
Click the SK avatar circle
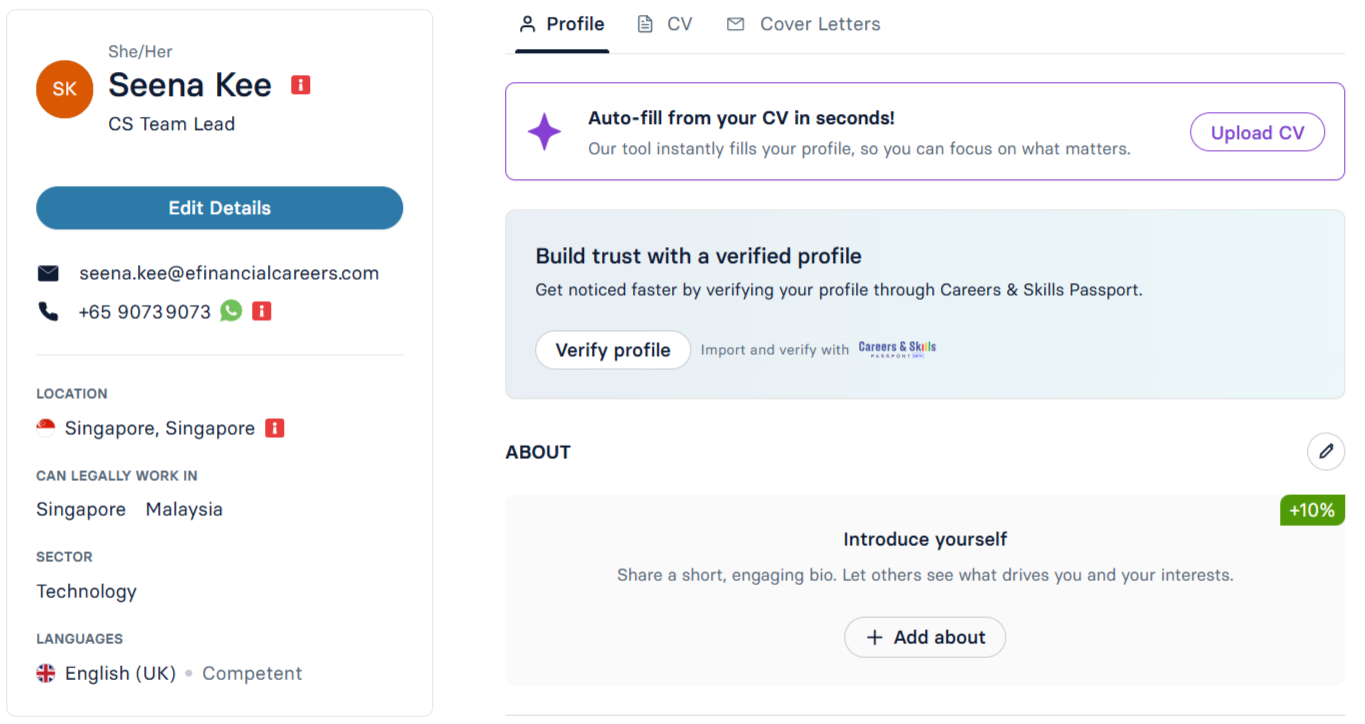(x=65, y=89)
